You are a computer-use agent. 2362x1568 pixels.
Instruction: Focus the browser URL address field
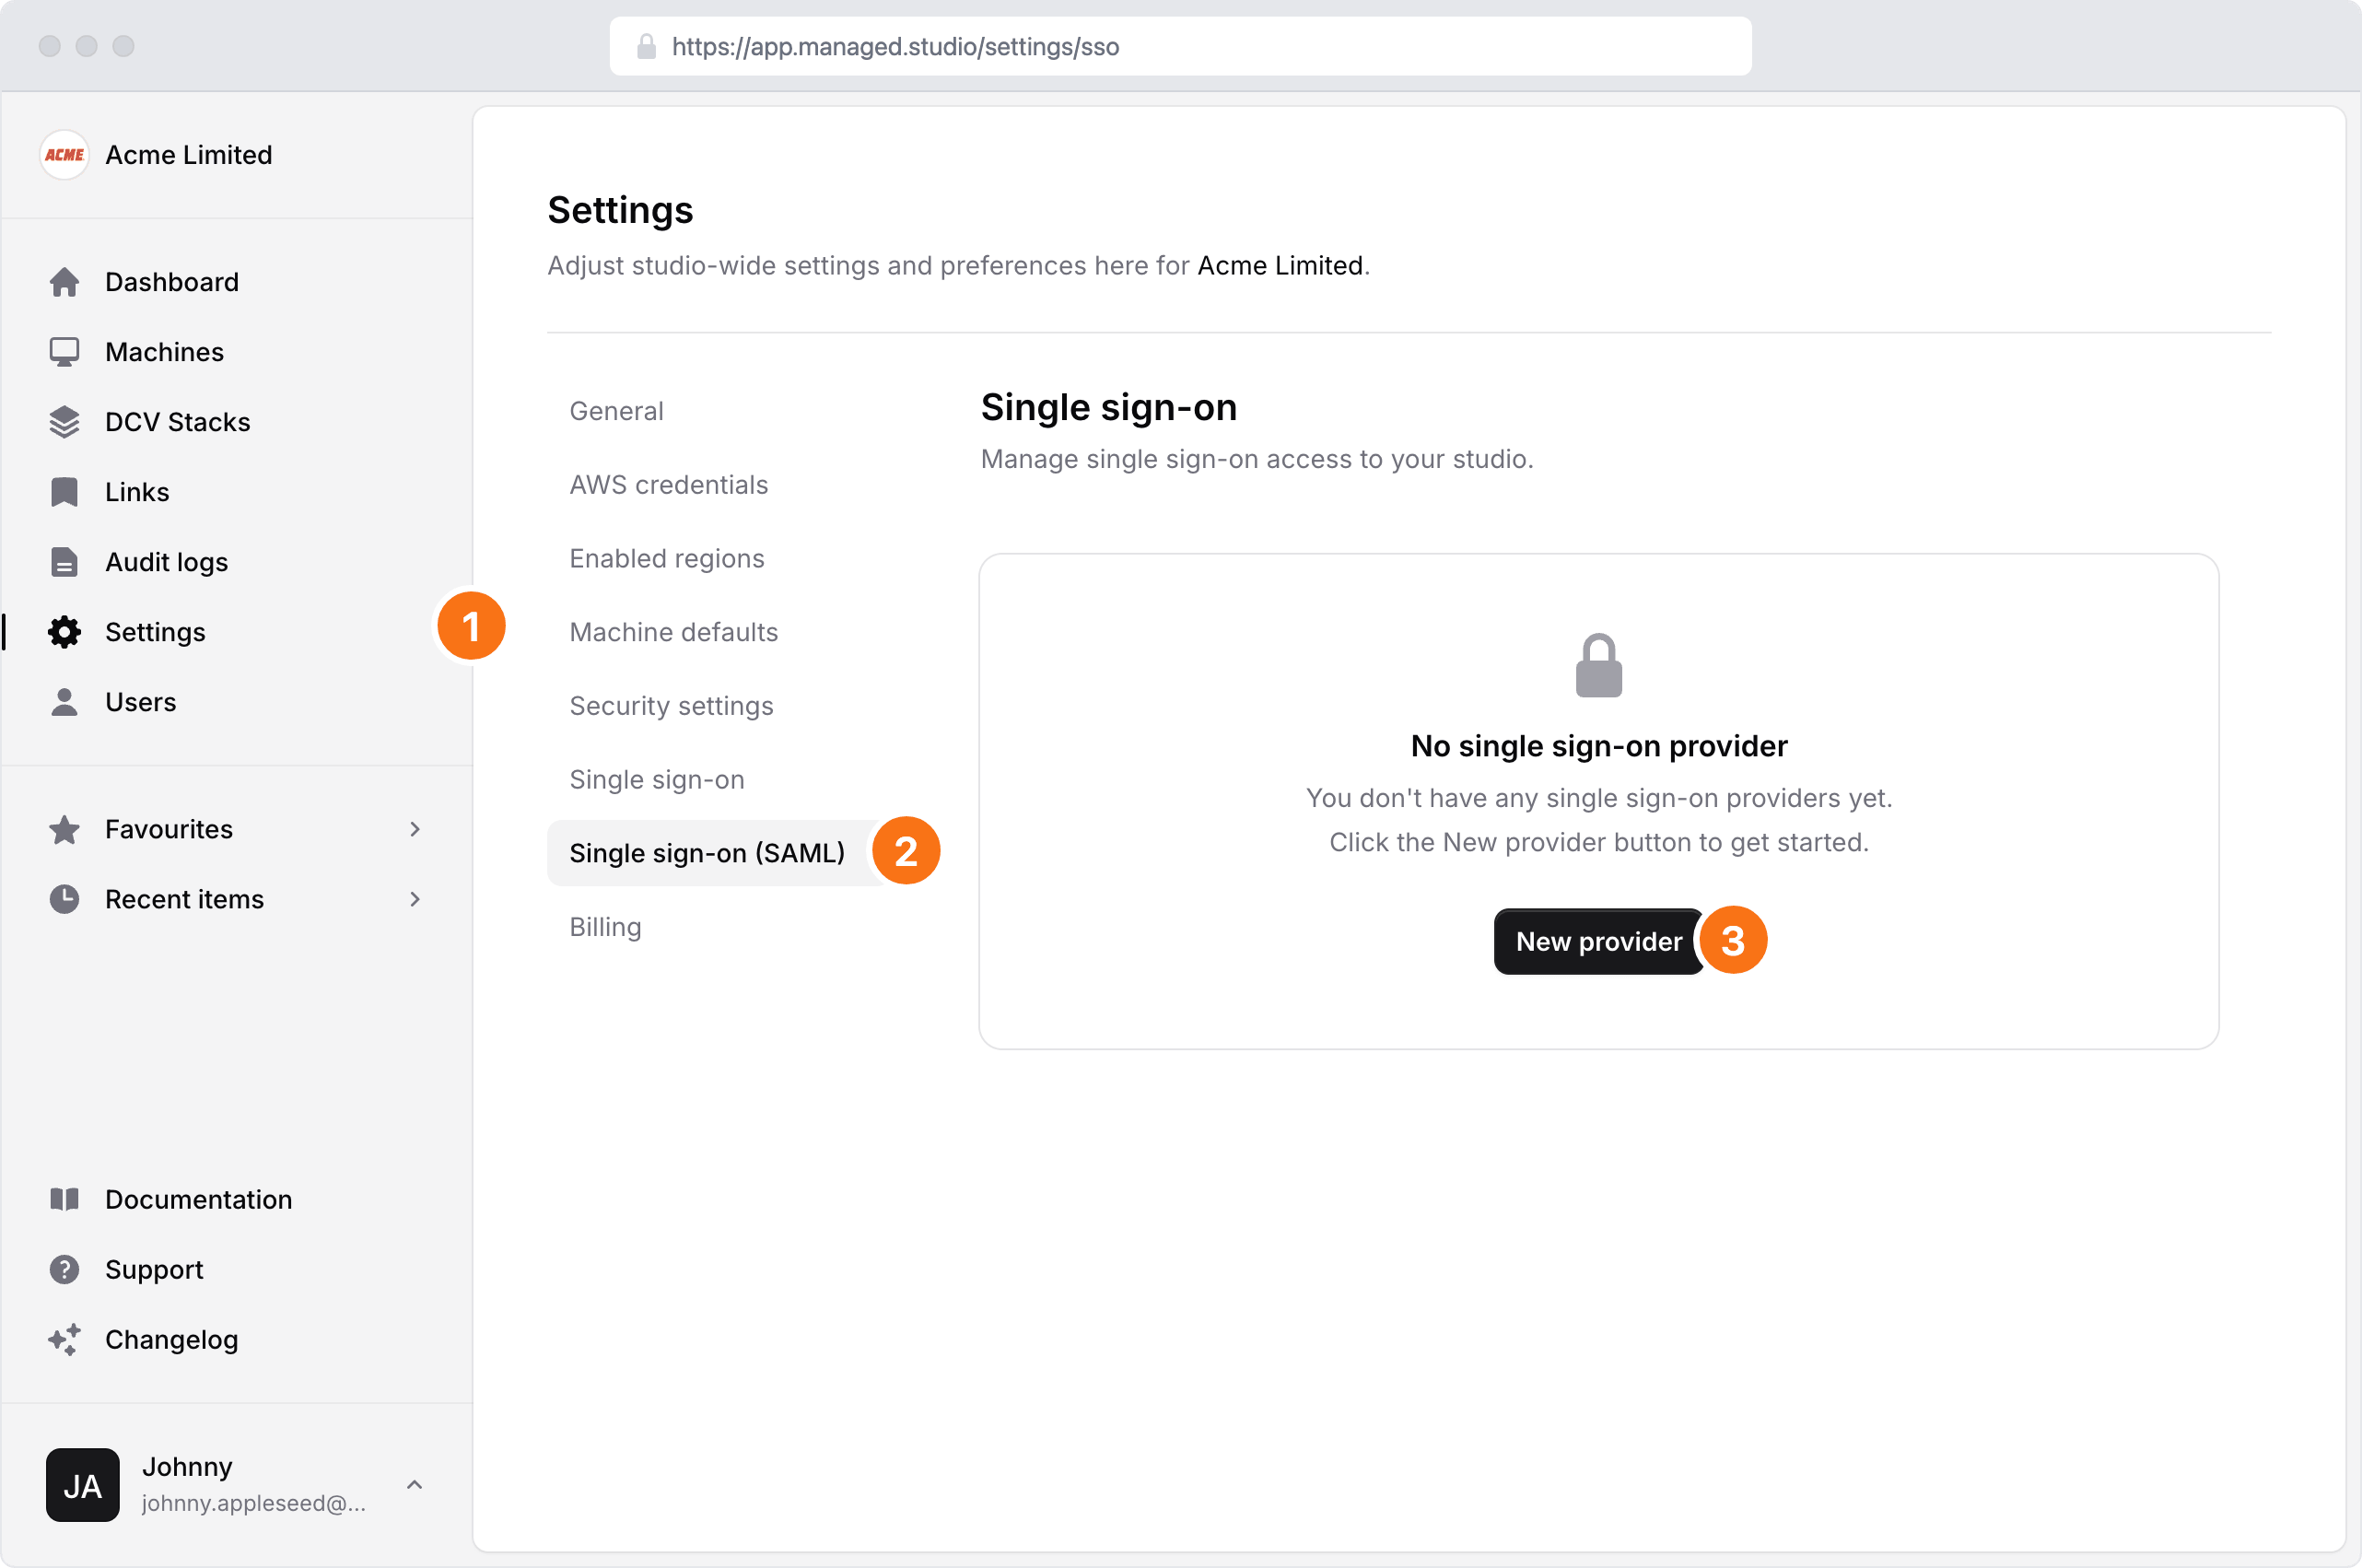pyautogui.click(x=1180, y=46)
